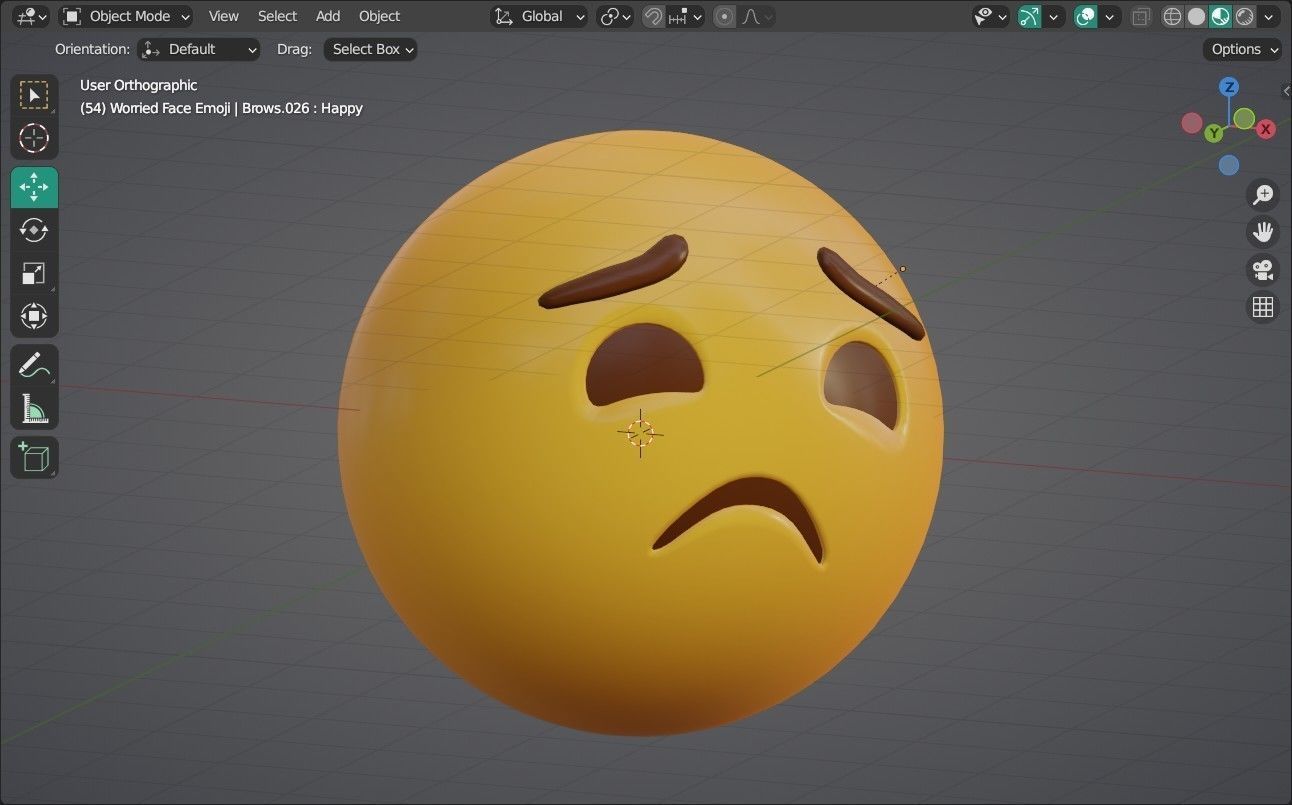The width and height of the screenshot is (1292, 805).
Task: Open the Drag Select Box dropdown
Action: pyautogui.click(x=370, y=49)
